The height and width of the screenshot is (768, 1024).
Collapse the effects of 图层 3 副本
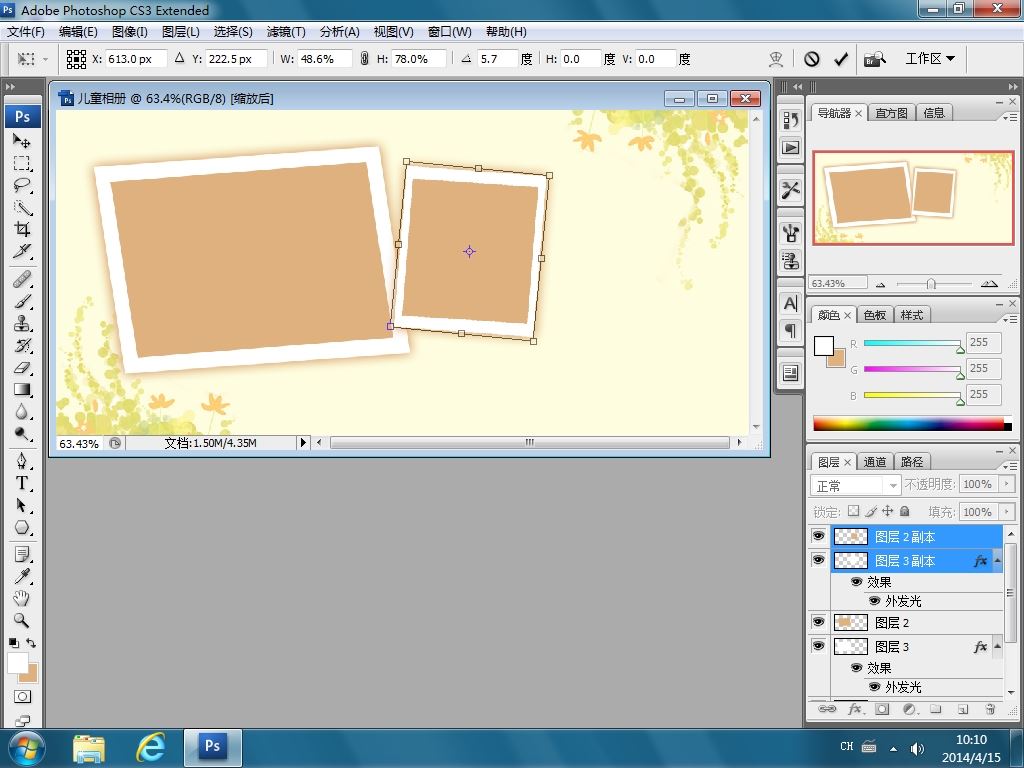tap(997, 561)
